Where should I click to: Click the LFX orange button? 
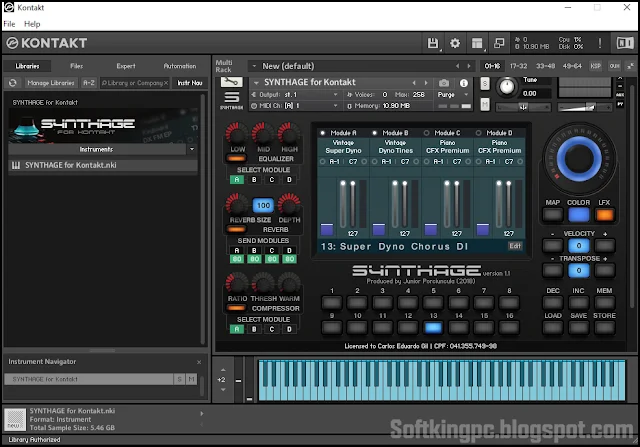pyautogui.click(x=604, y=215)
